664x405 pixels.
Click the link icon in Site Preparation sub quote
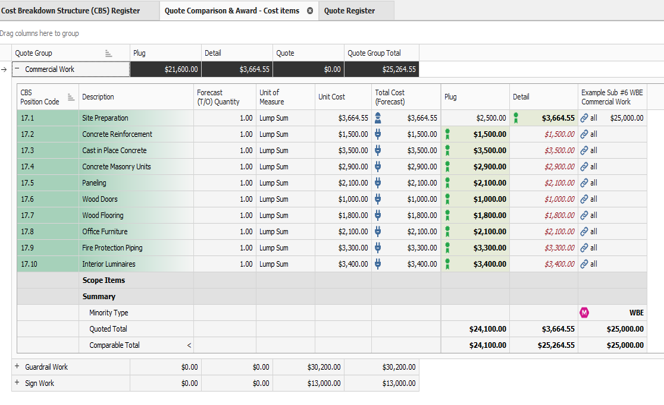[584, 118]
